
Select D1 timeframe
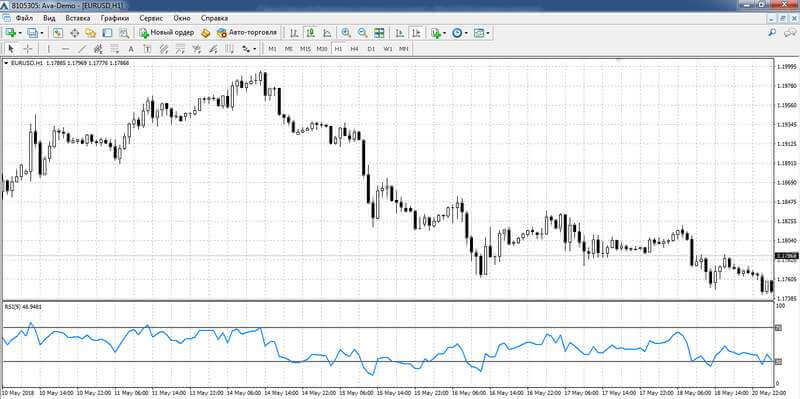tap(371, 49)
